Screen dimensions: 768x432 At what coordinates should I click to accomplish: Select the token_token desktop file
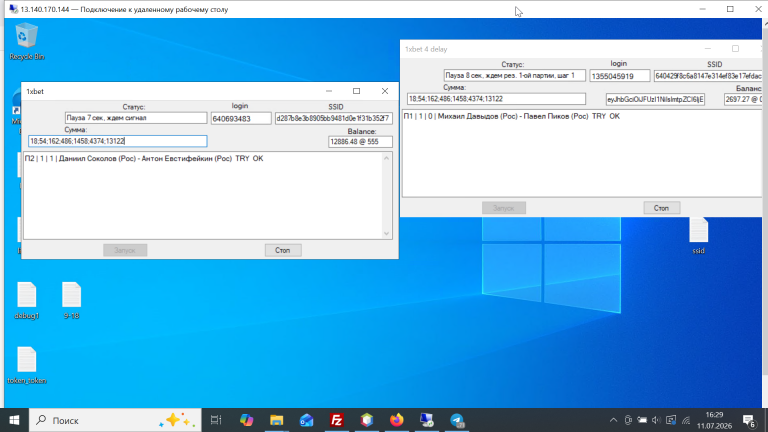(27, 365)
